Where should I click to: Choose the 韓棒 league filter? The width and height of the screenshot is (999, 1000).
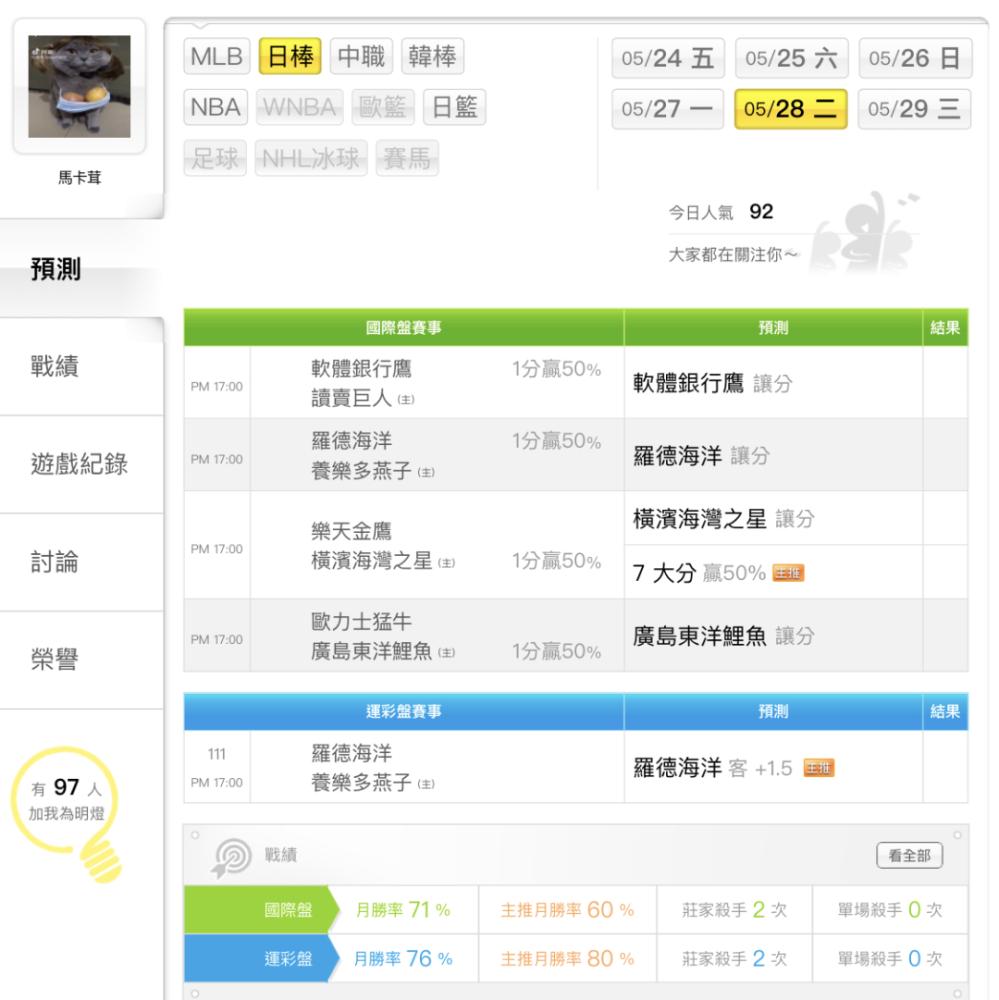pos(433,57)
